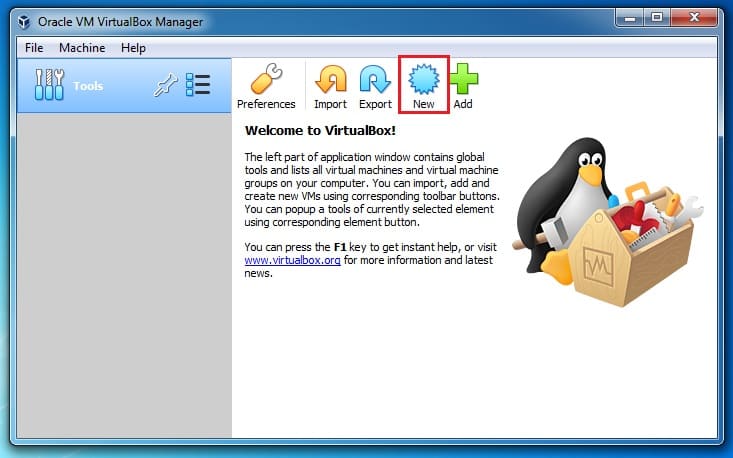This screenshot has width=733, height=458.
Task: Open the Tools list menu icon
Action: coord(198,85)
